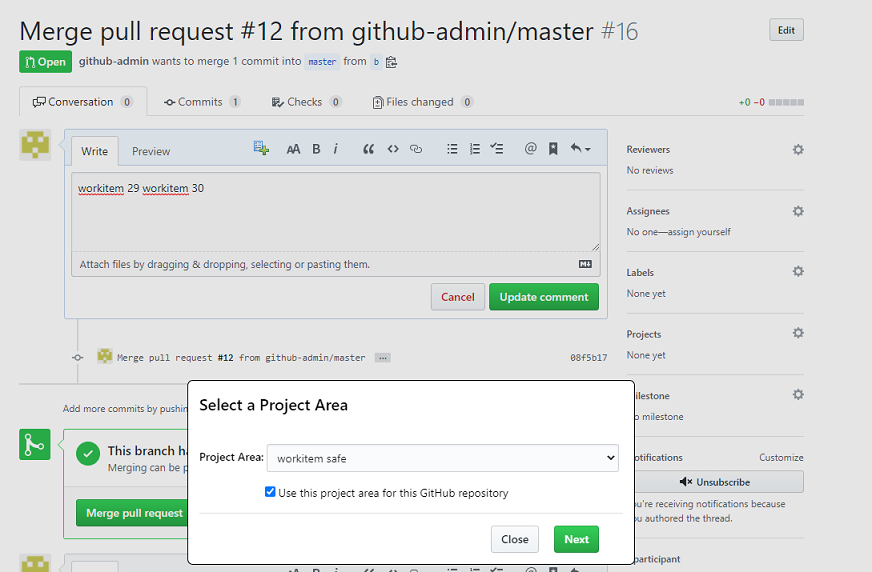Viewport: 872px width, 572px height.
Task: Click the Update comment button
Action: coord(544,297)
